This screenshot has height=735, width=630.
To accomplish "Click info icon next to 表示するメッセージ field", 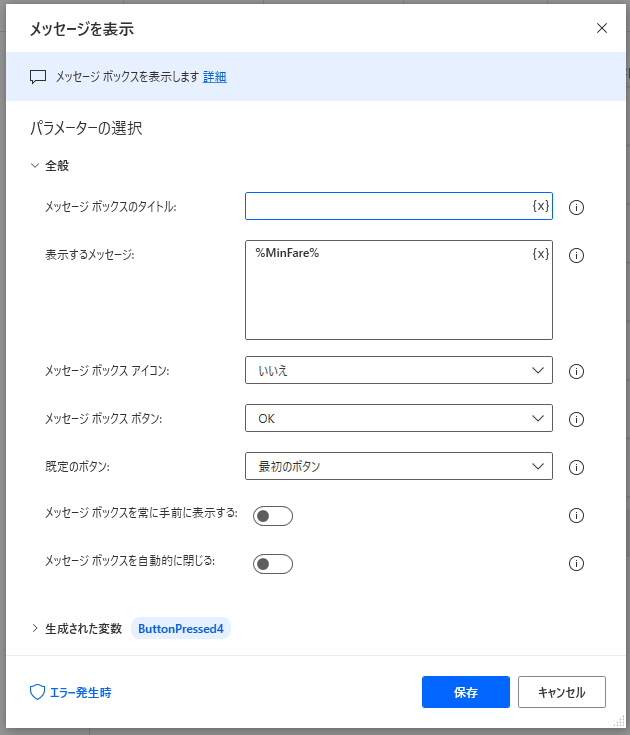I will point(576,255).
